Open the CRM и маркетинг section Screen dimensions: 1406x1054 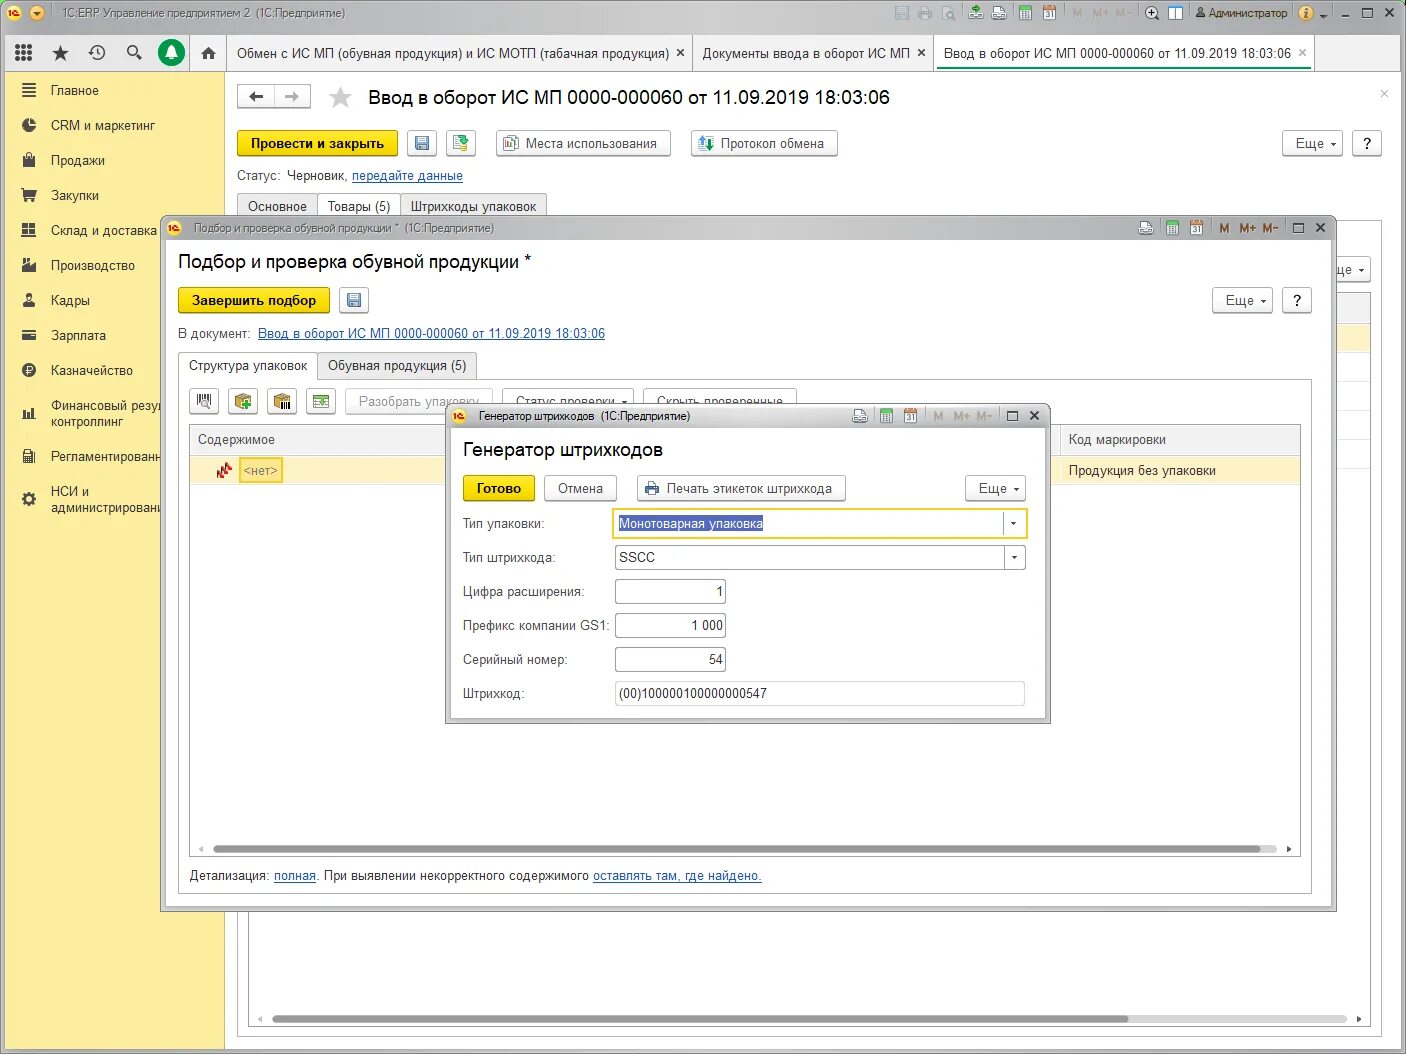(x=103, y=125)
